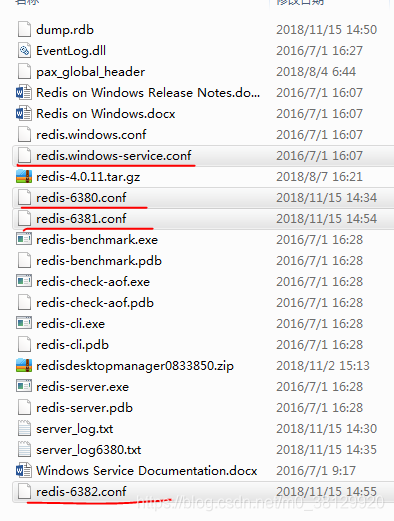The image size is (394, 521).
Task: Click Word icon for Redis on Windows.docx
Action: (x=24, y=114)
